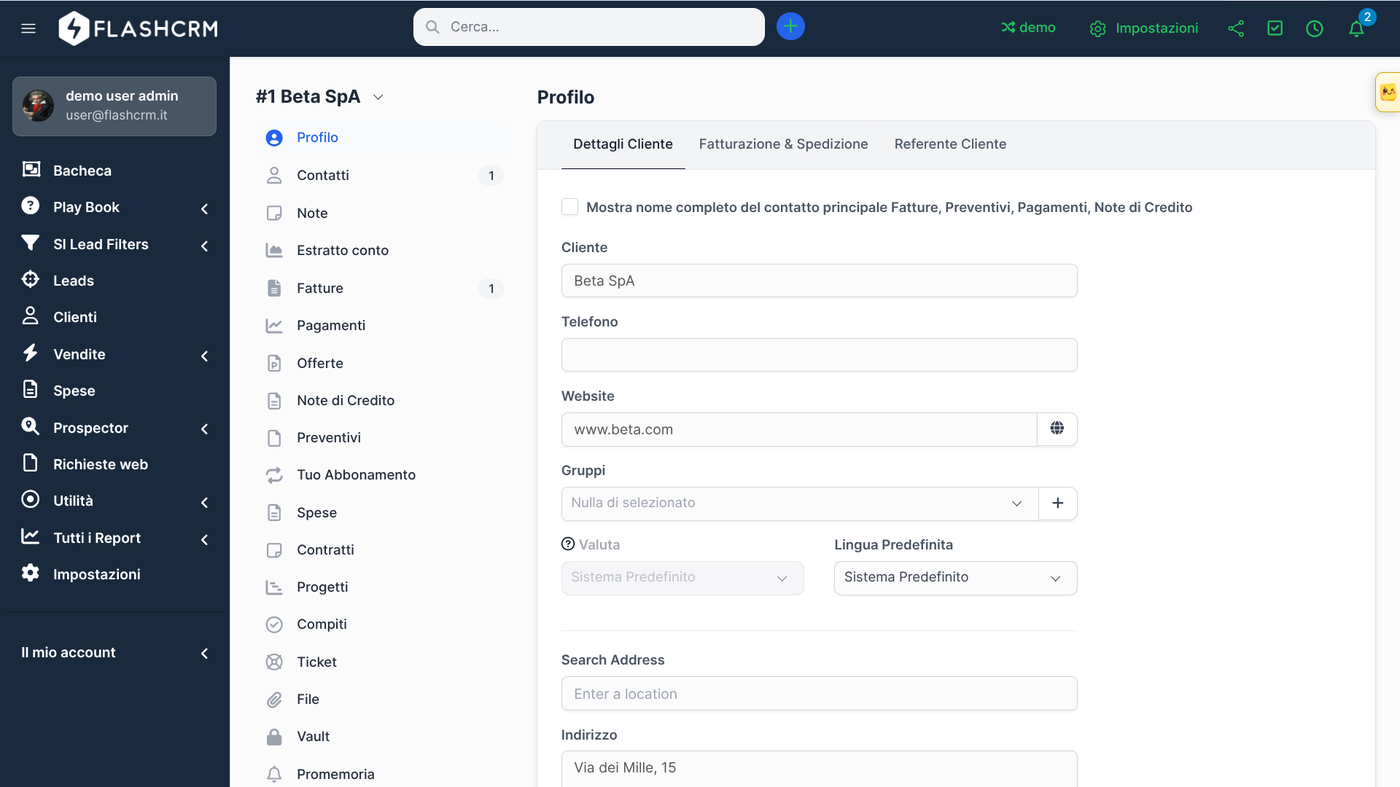This screenshot has width=1400, height=787.
Task: Click the share icon in top bar
Action: click(1236, 28)
